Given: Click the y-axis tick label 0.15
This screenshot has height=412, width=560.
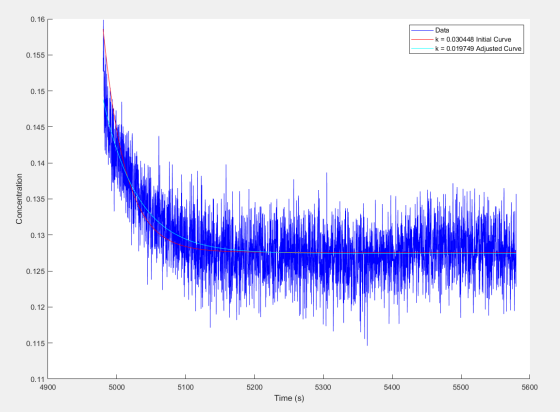Looking at the screenshot, I should [38, 91].
